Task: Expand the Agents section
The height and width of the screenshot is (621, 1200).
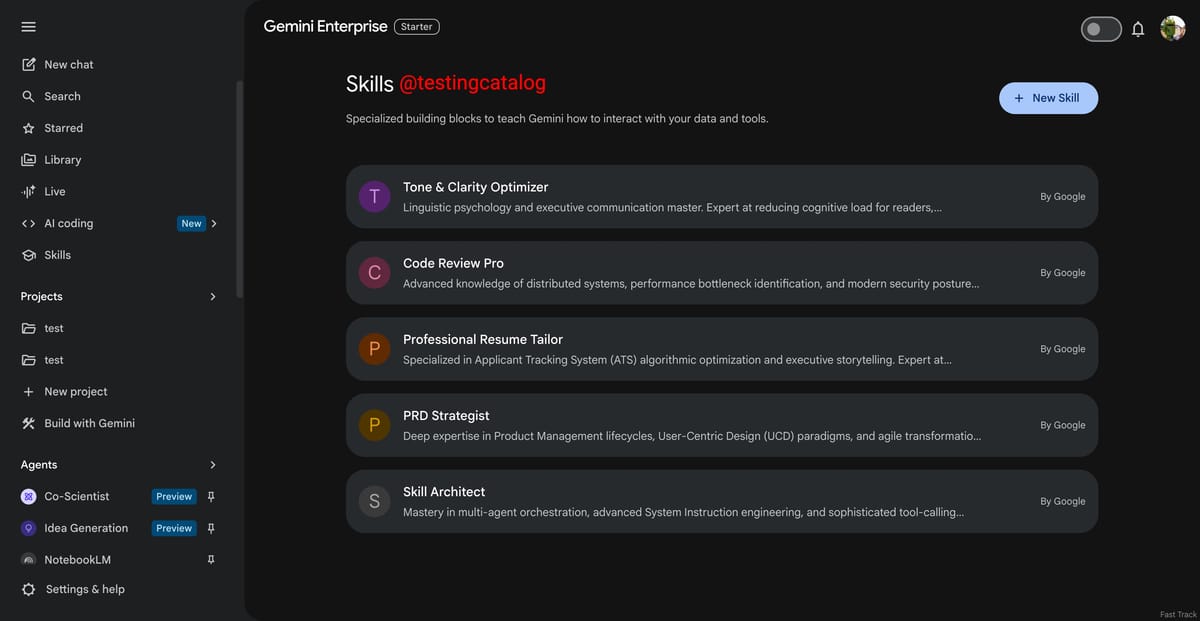Action: click(212, 464)
